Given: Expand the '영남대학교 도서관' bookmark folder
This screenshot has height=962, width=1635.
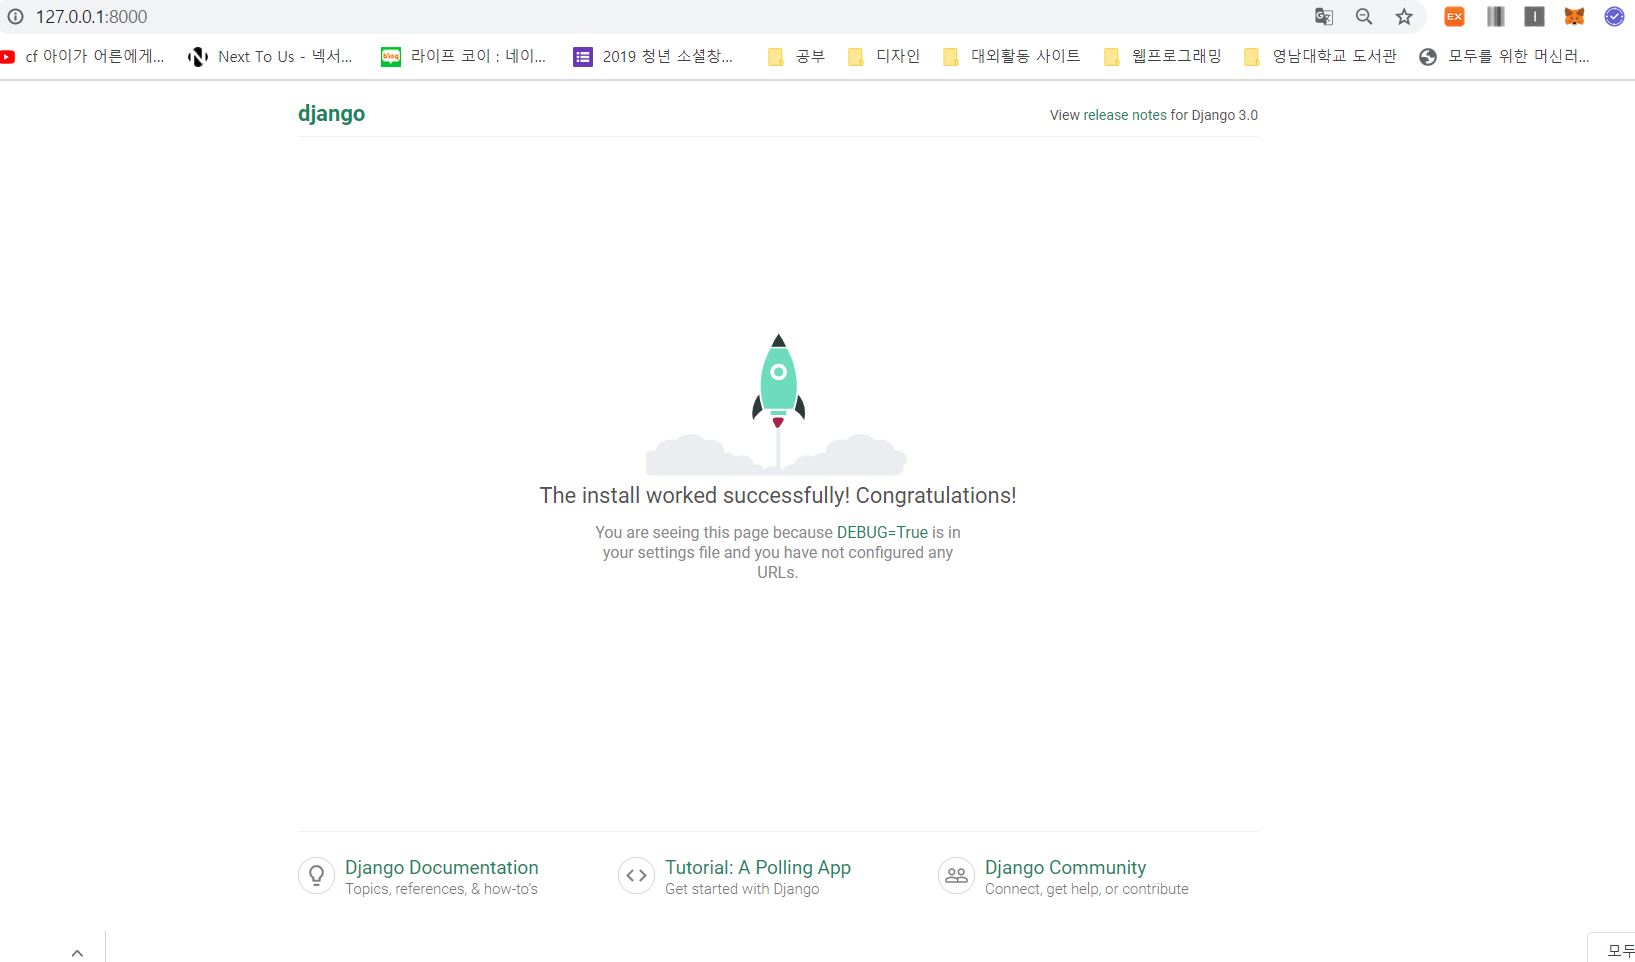Looking at the screenshot, I should click(1321, 57).
